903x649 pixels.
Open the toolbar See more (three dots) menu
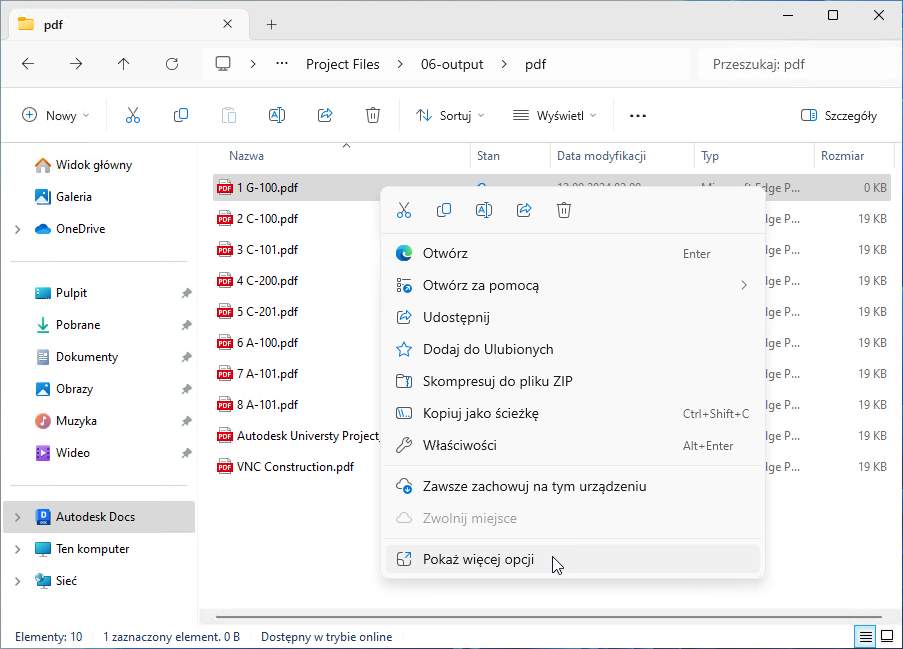point(638,116)
